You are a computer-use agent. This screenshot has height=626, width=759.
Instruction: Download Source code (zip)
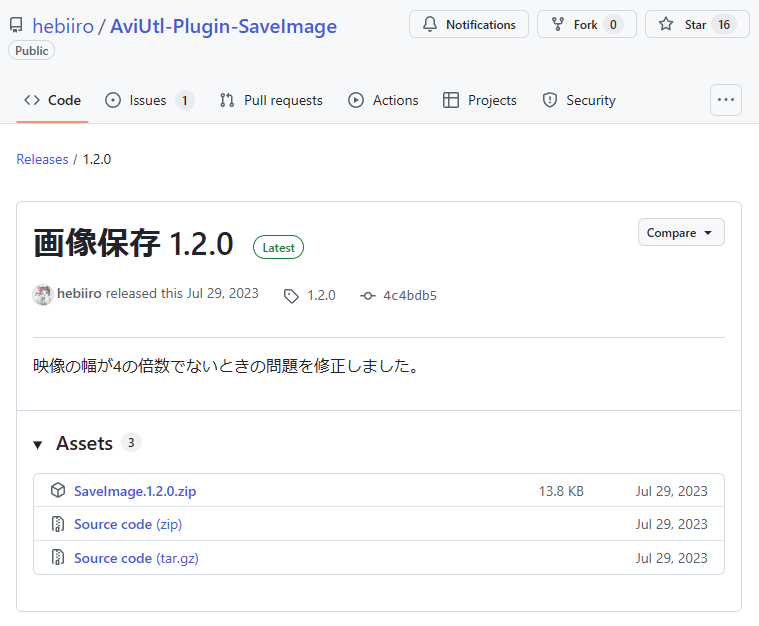(128, 524)
